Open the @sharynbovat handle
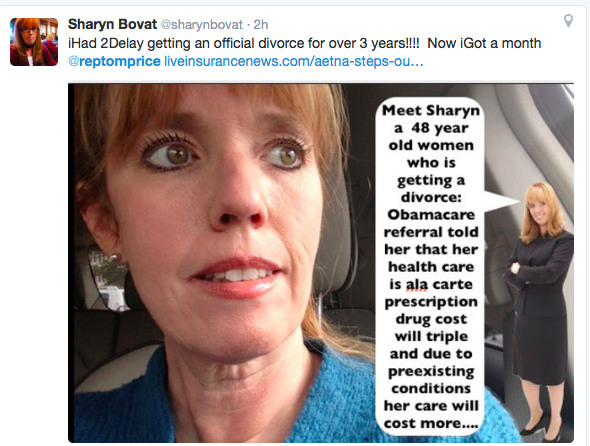This screenshot has width=590, height=446. point(202,25)
